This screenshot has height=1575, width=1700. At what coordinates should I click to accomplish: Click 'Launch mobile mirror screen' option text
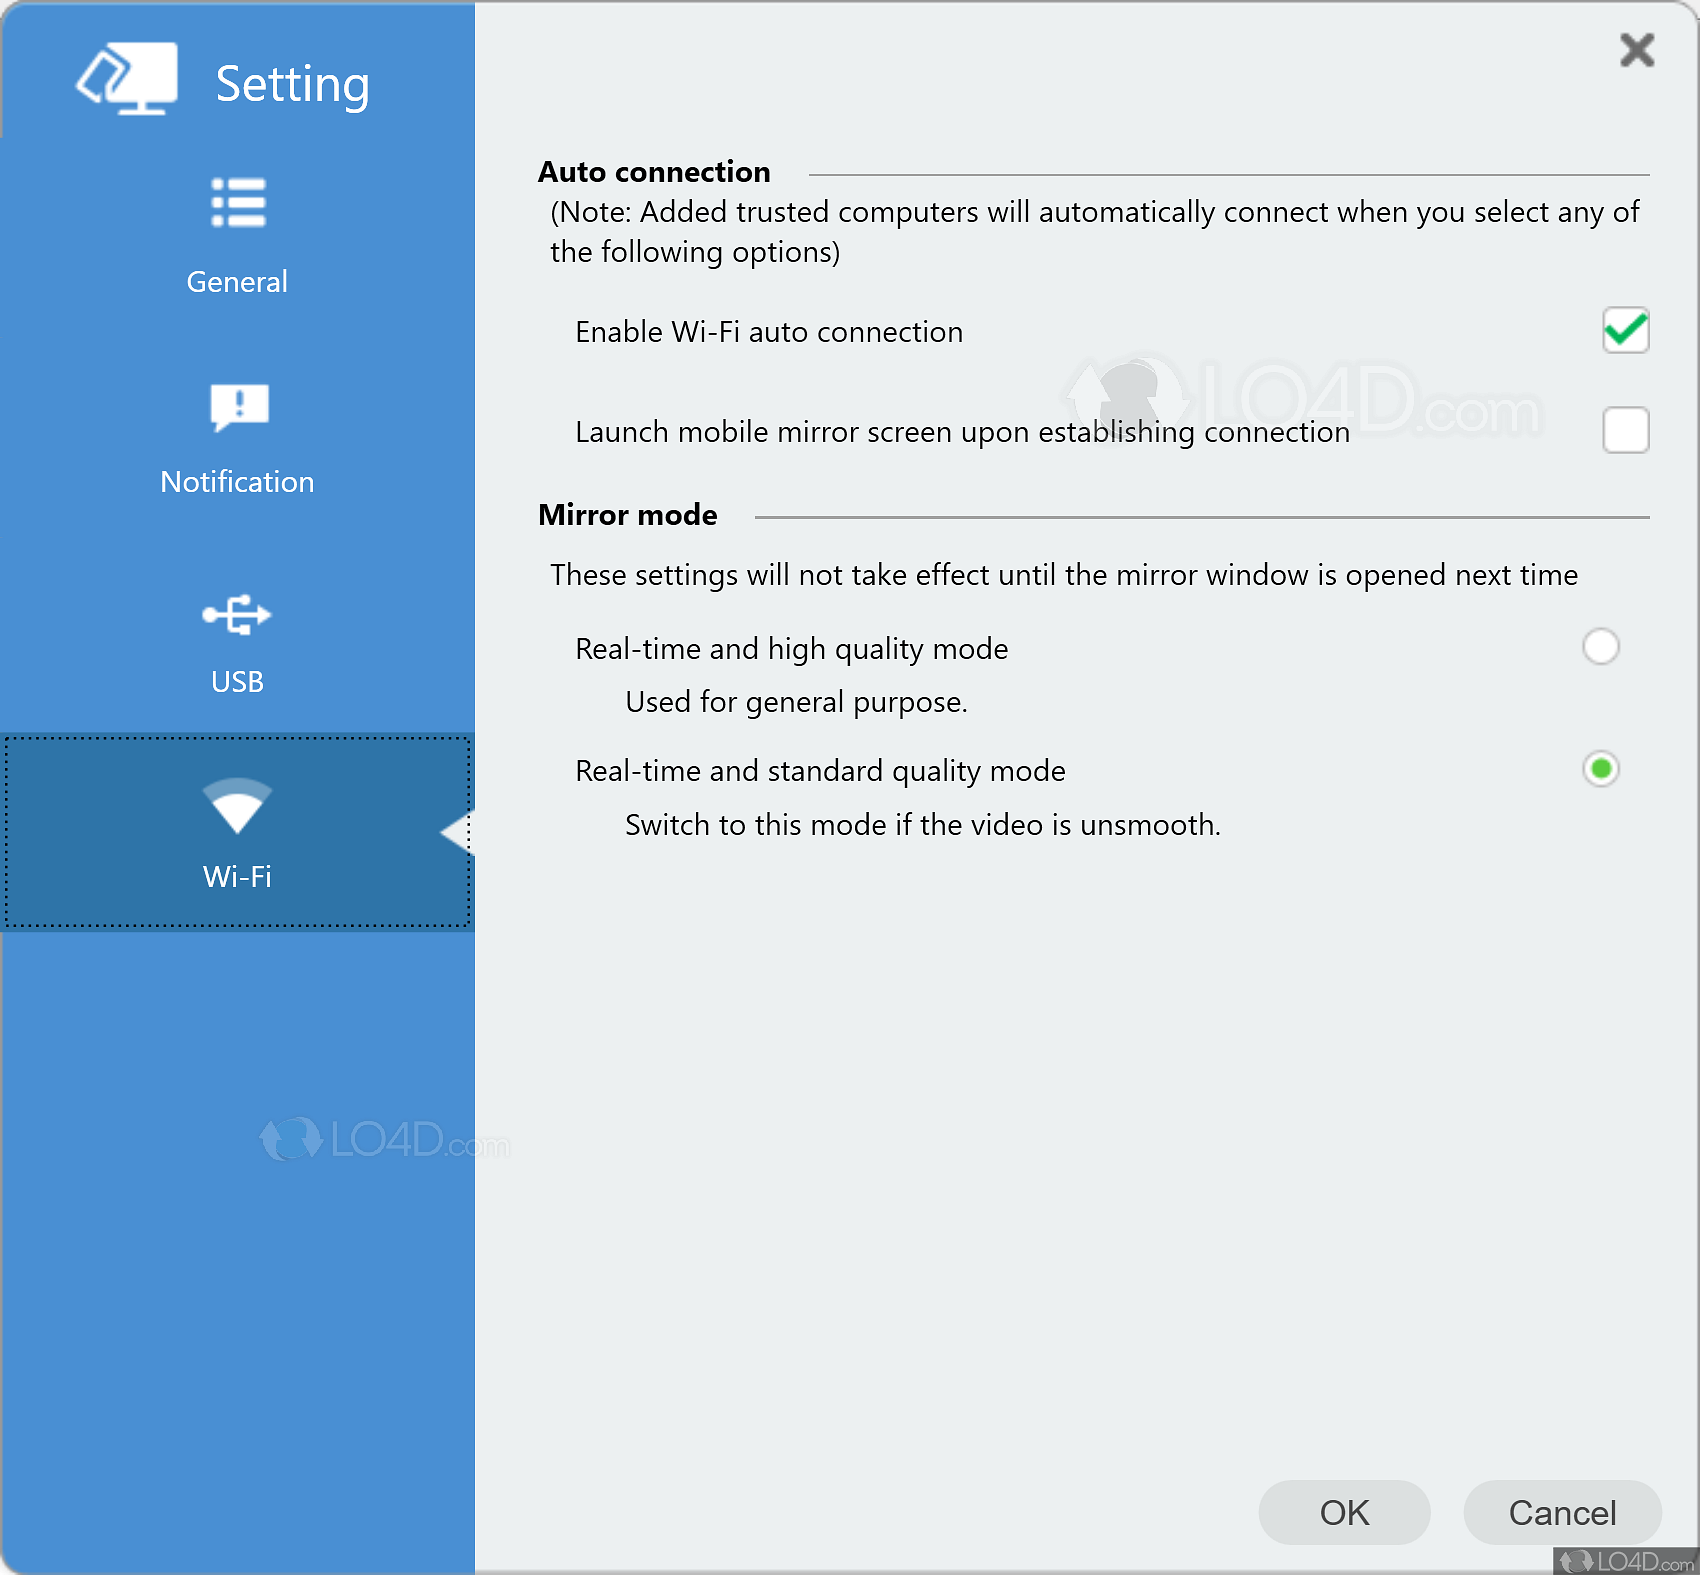coord(962,432)
